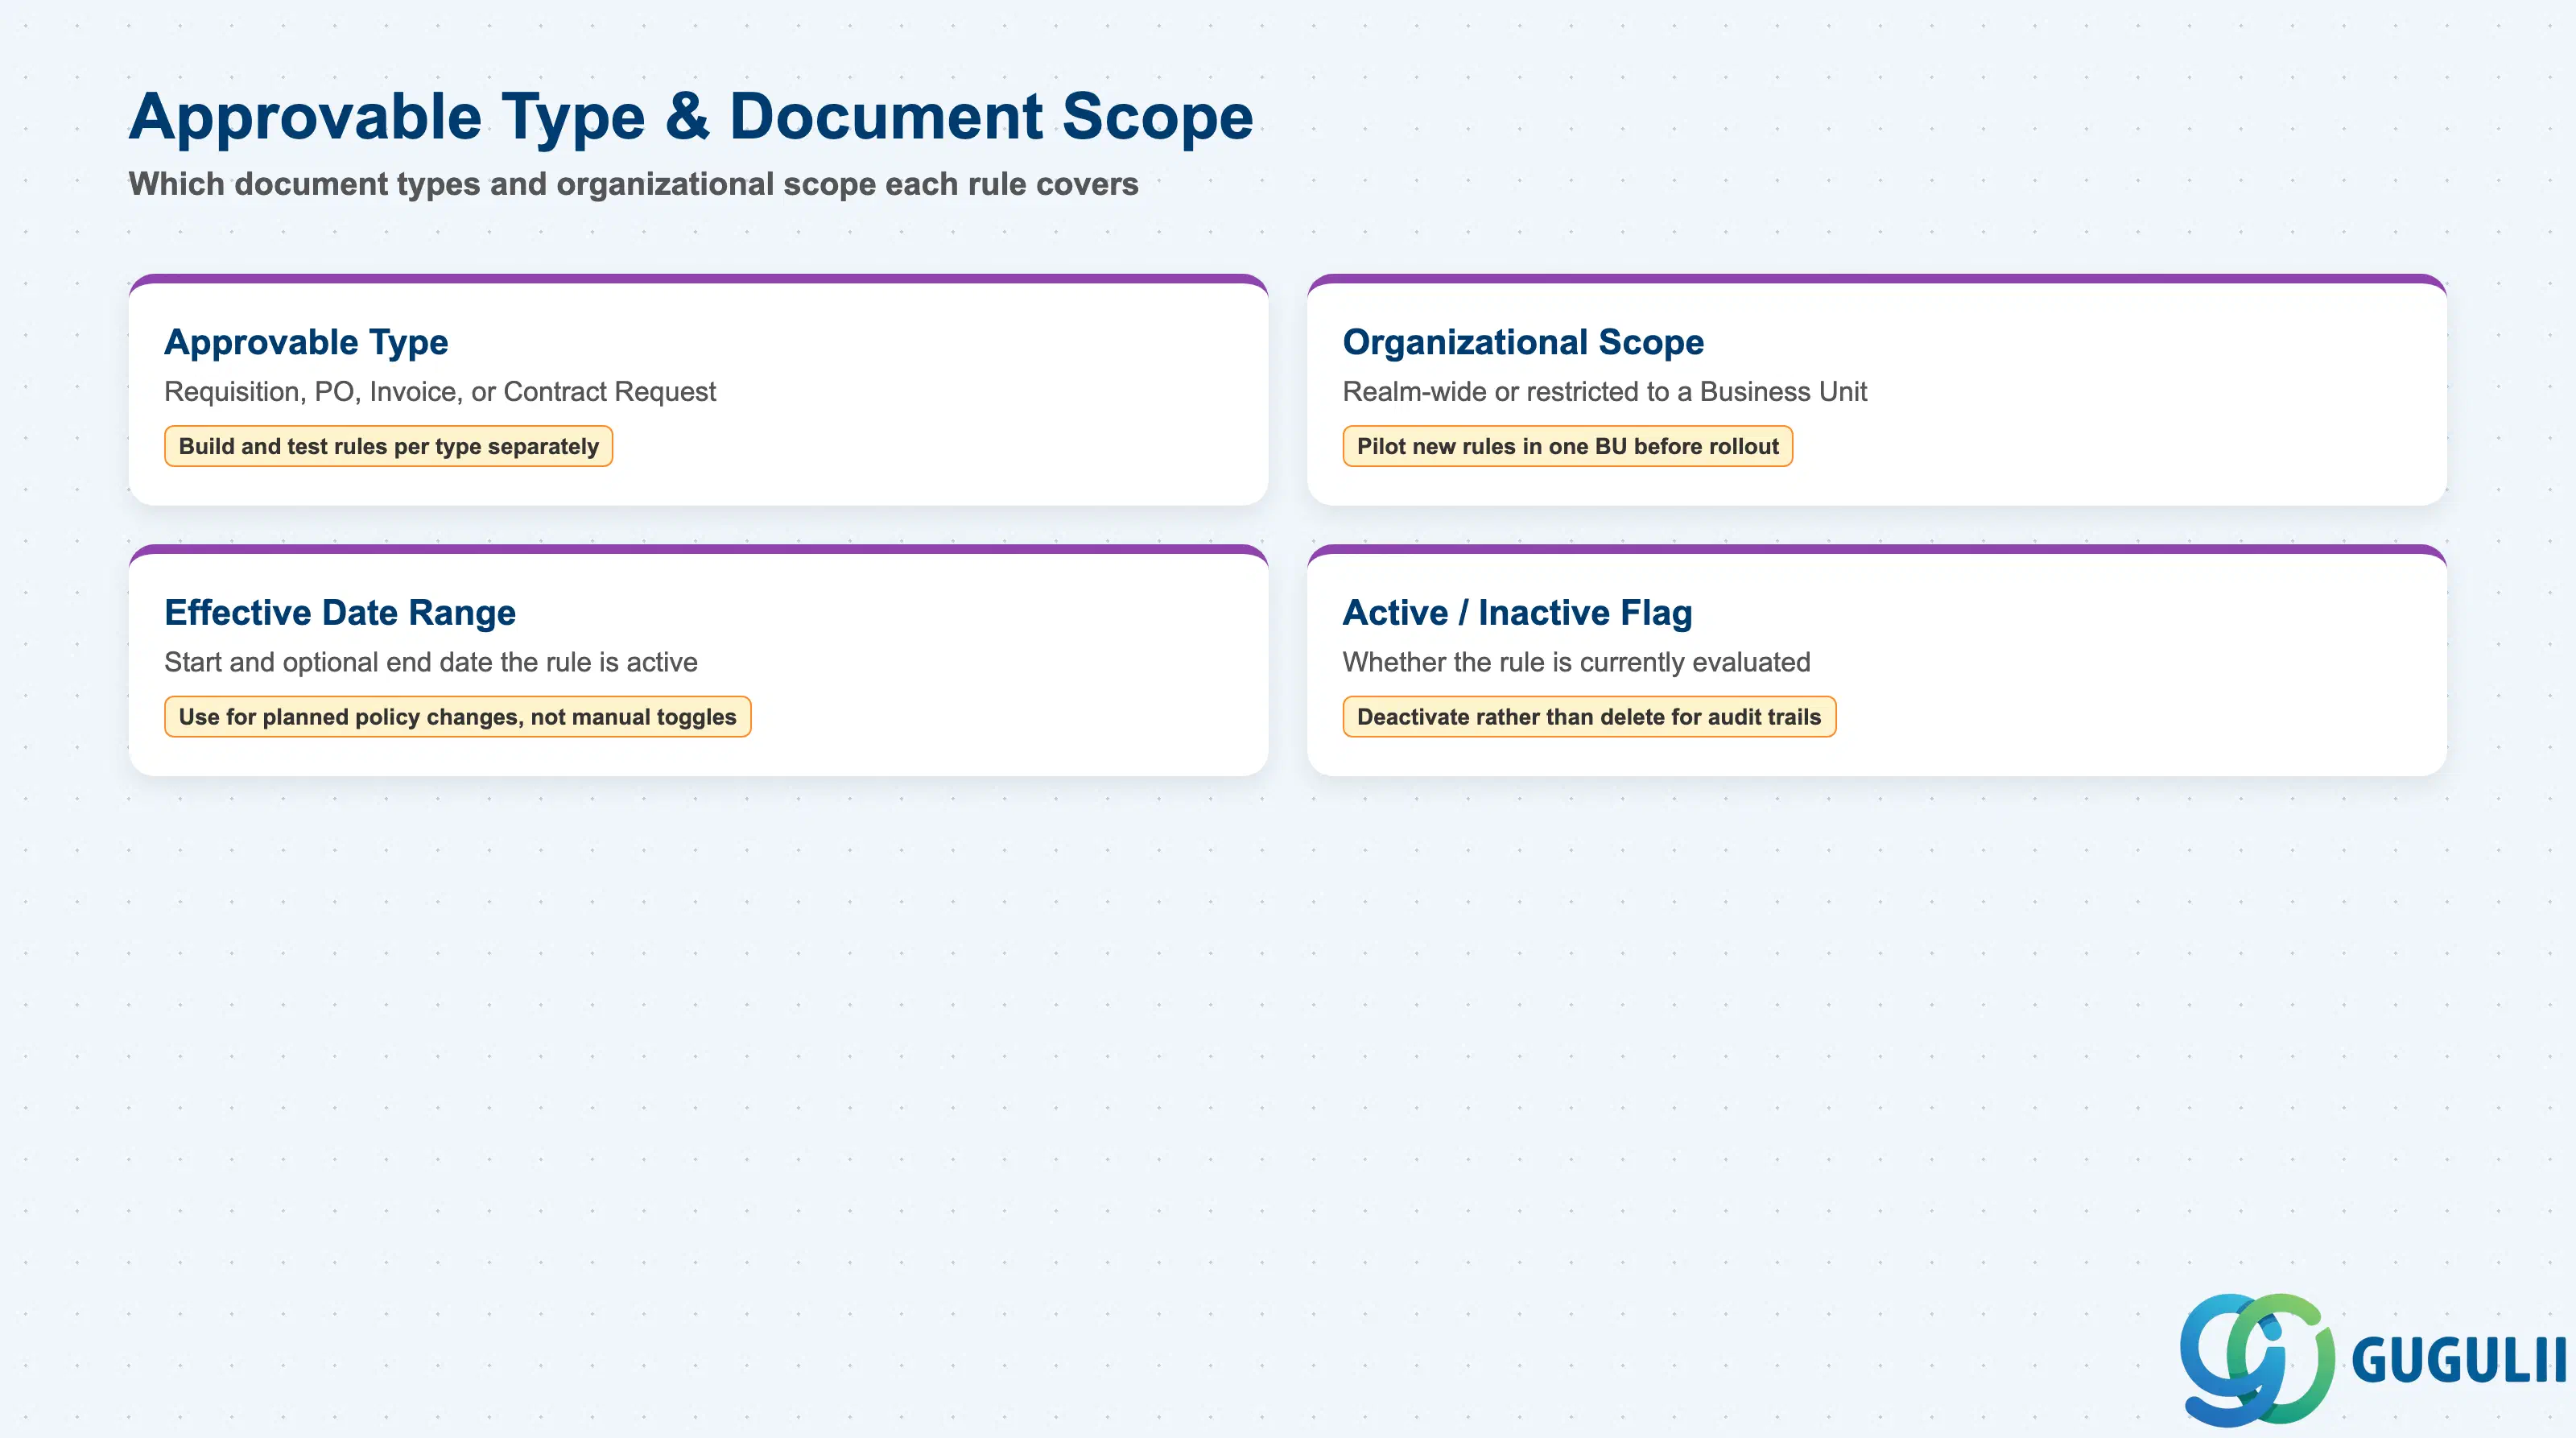The width and height of the screenshot is (2576, 1438).
Task: Click 'Start and optional end date the rule is active'
Action: 431,662
